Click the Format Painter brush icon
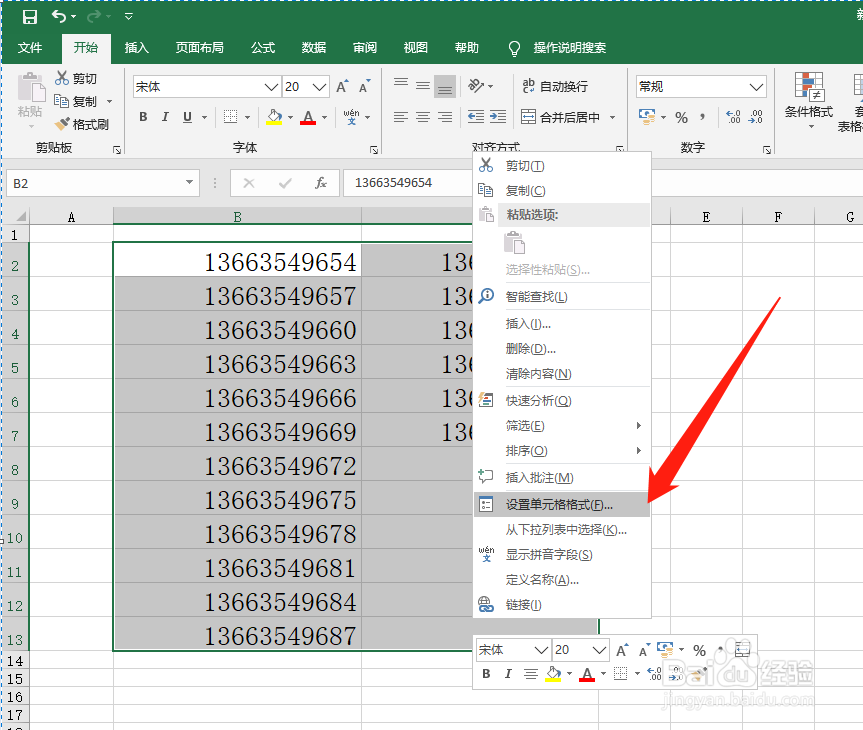Viewport: 863px width, 730px height. coord(62,124)
